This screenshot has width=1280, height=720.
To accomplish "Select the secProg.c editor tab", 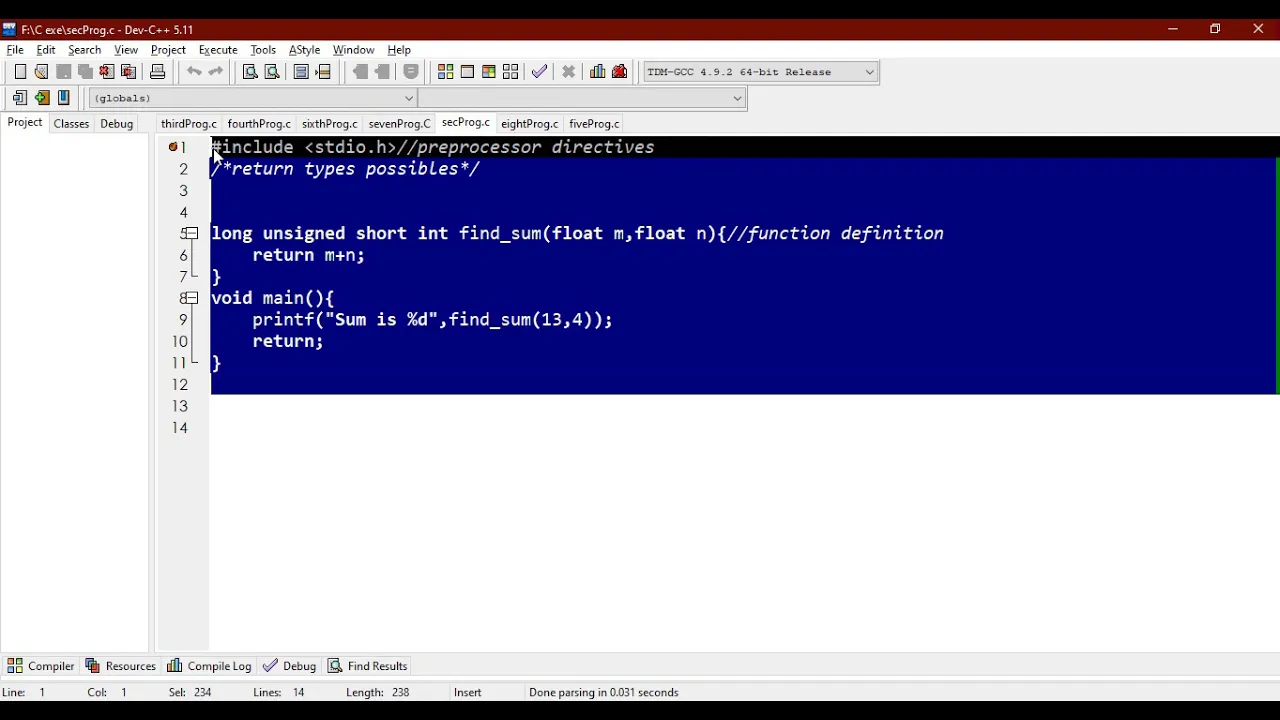I will [x=465, y=122].
